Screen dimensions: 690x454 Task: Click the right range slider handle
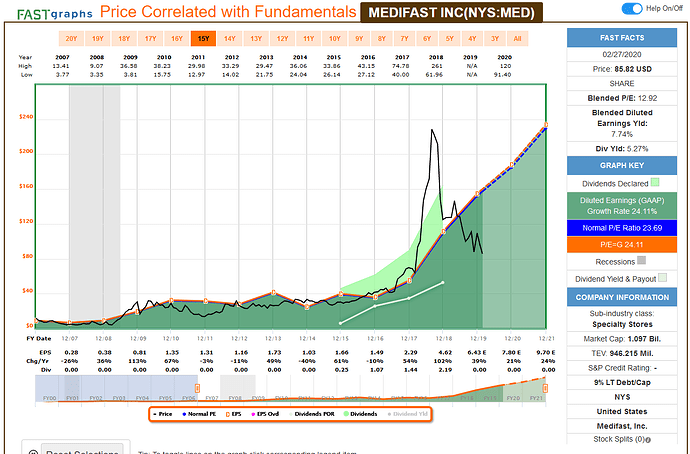[545, 388]
